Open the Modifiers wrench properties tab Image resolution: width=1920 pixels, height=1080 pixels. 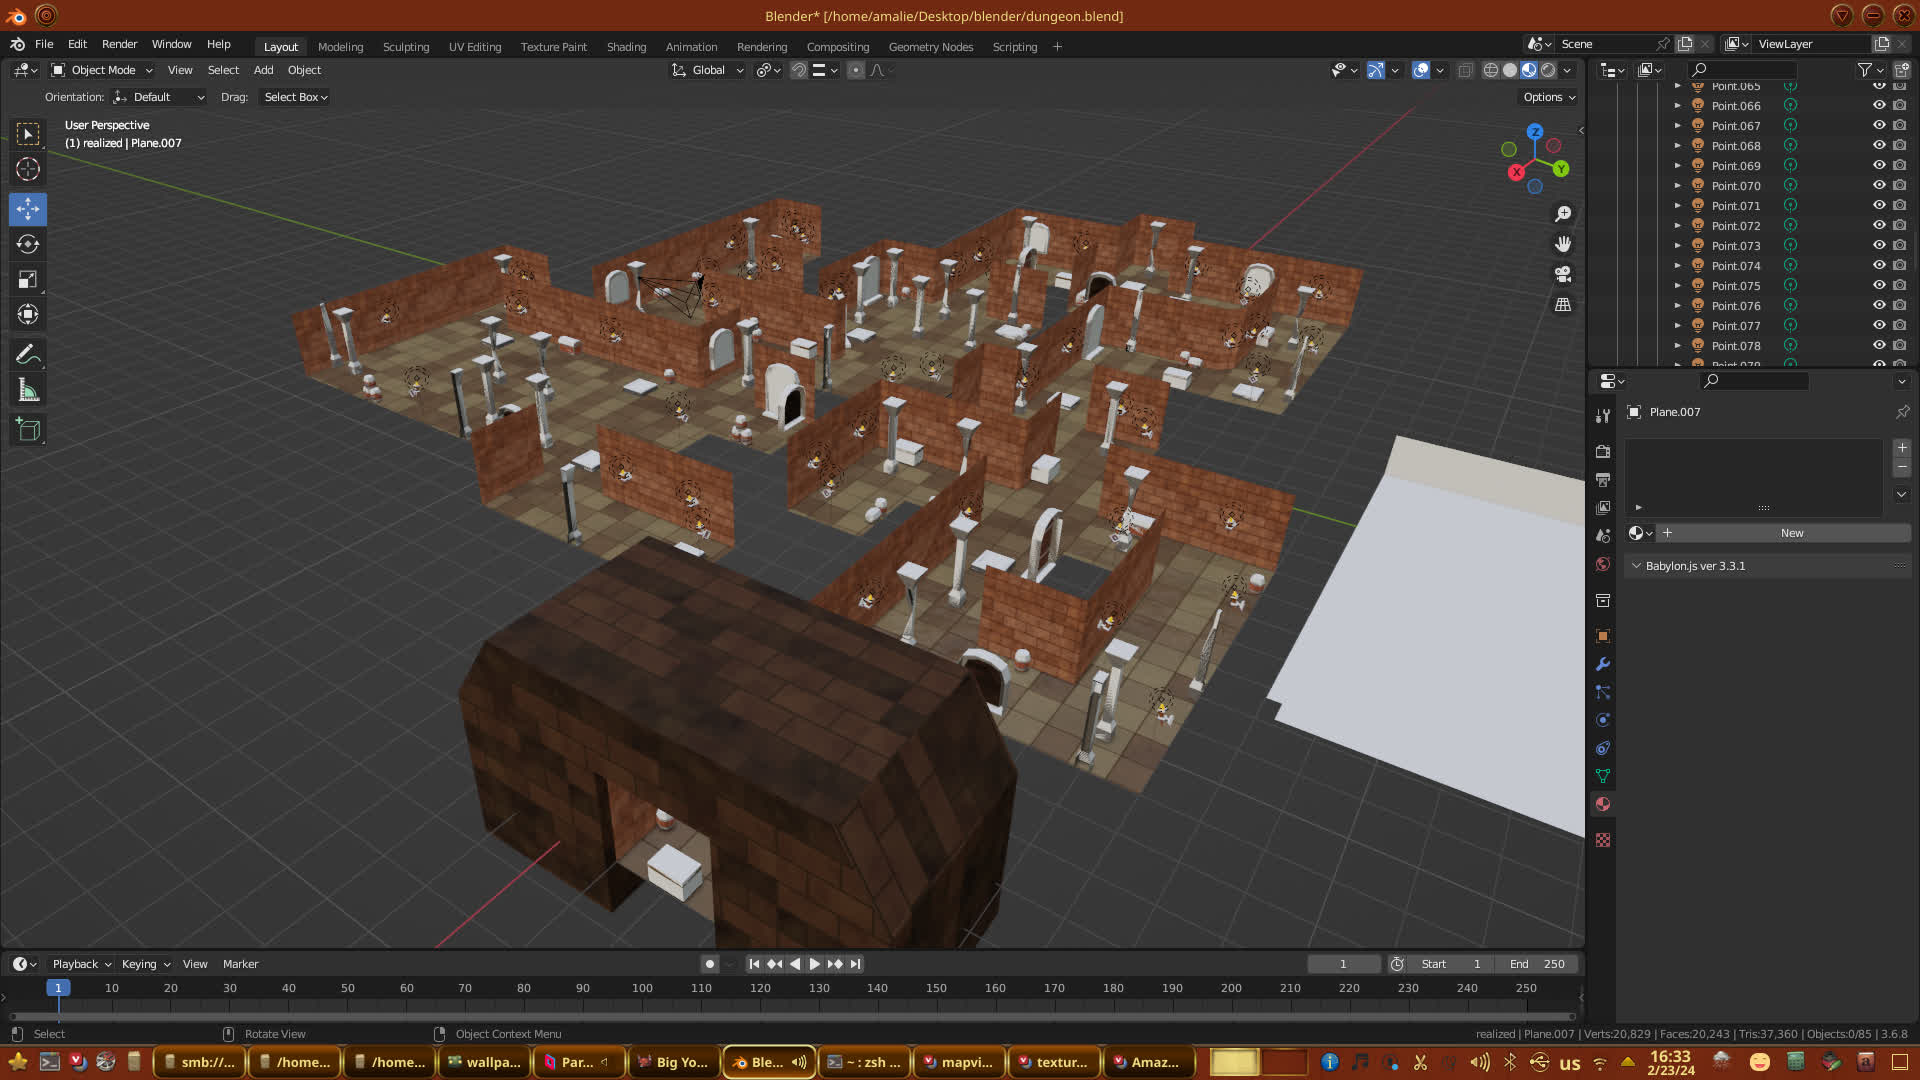point(1603,664)
